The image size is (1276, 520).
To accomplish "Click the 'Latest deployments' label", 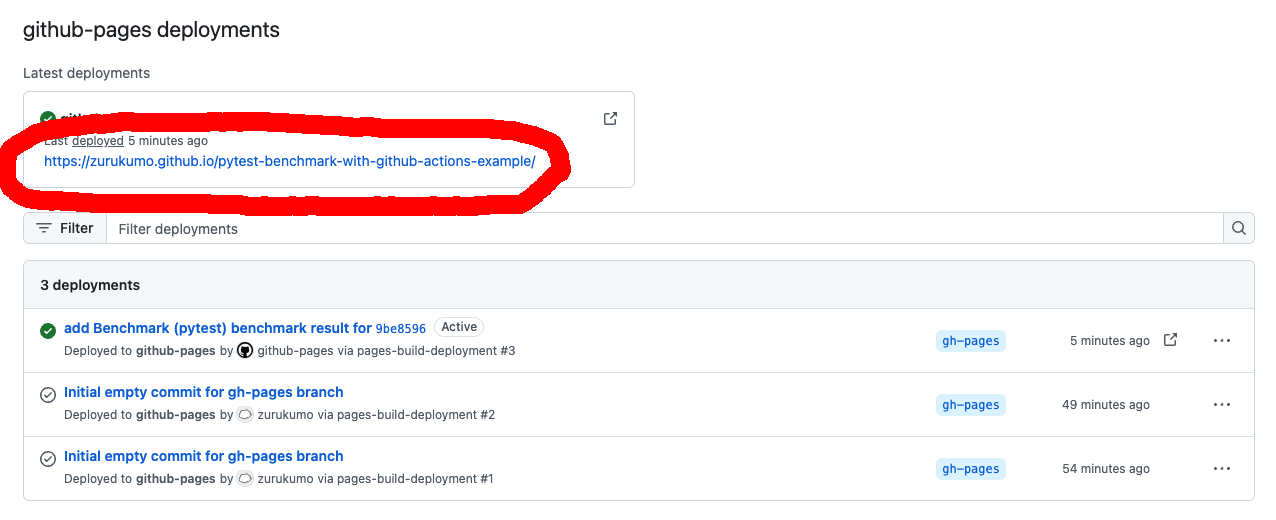I will coord(87,73).
